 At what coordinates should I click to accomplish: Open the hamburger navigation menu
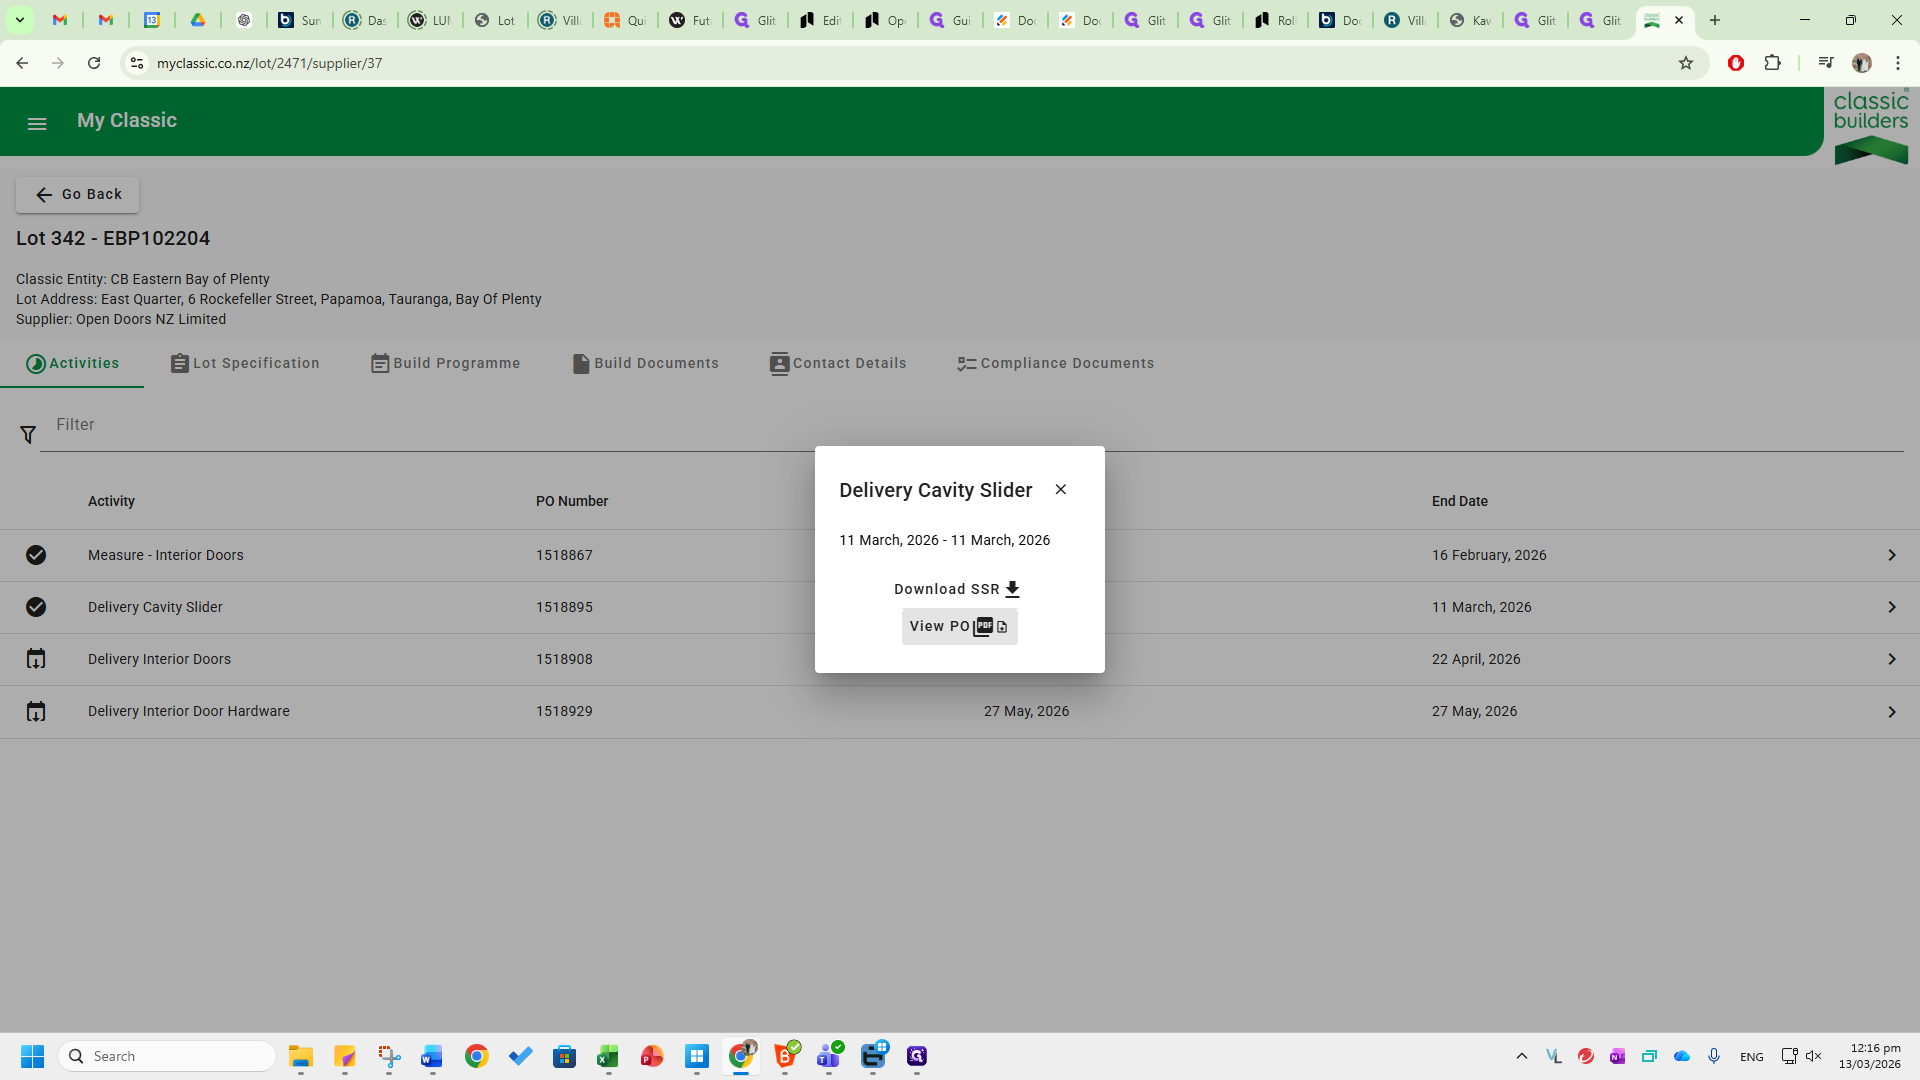37,124
